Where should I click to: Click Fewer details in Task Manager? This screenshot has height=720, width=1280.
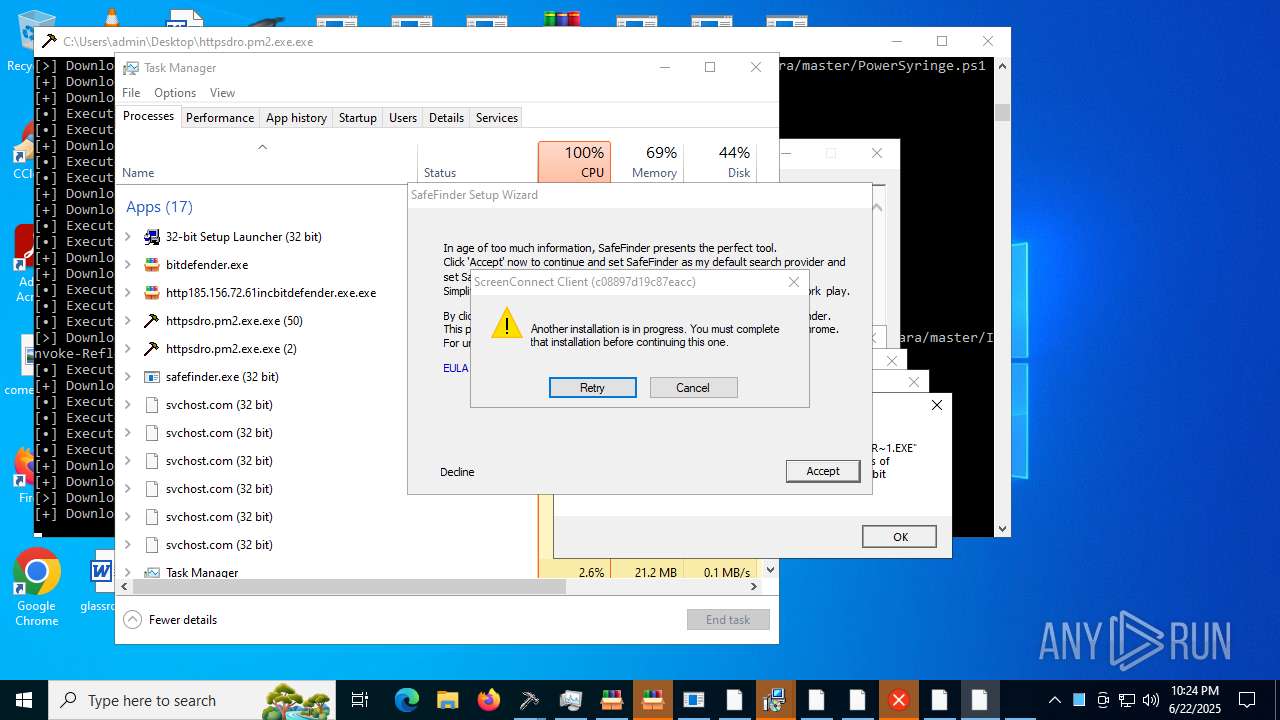(171, 620)
